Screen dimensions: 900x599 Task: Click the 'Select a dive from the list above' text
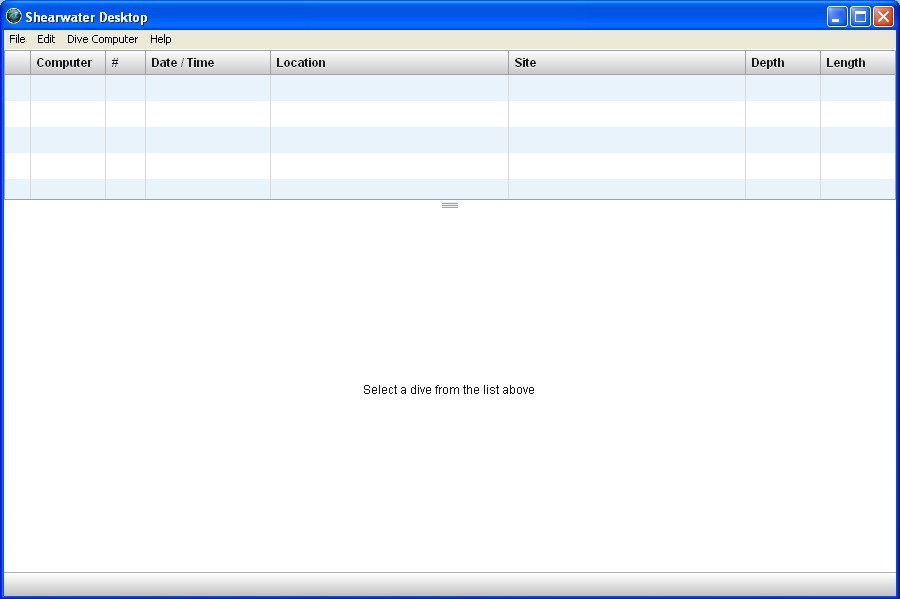[449, 389]
